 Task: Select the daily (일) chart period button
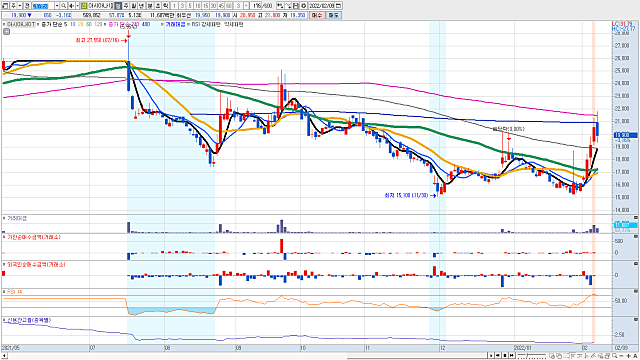tap(118, 6)
